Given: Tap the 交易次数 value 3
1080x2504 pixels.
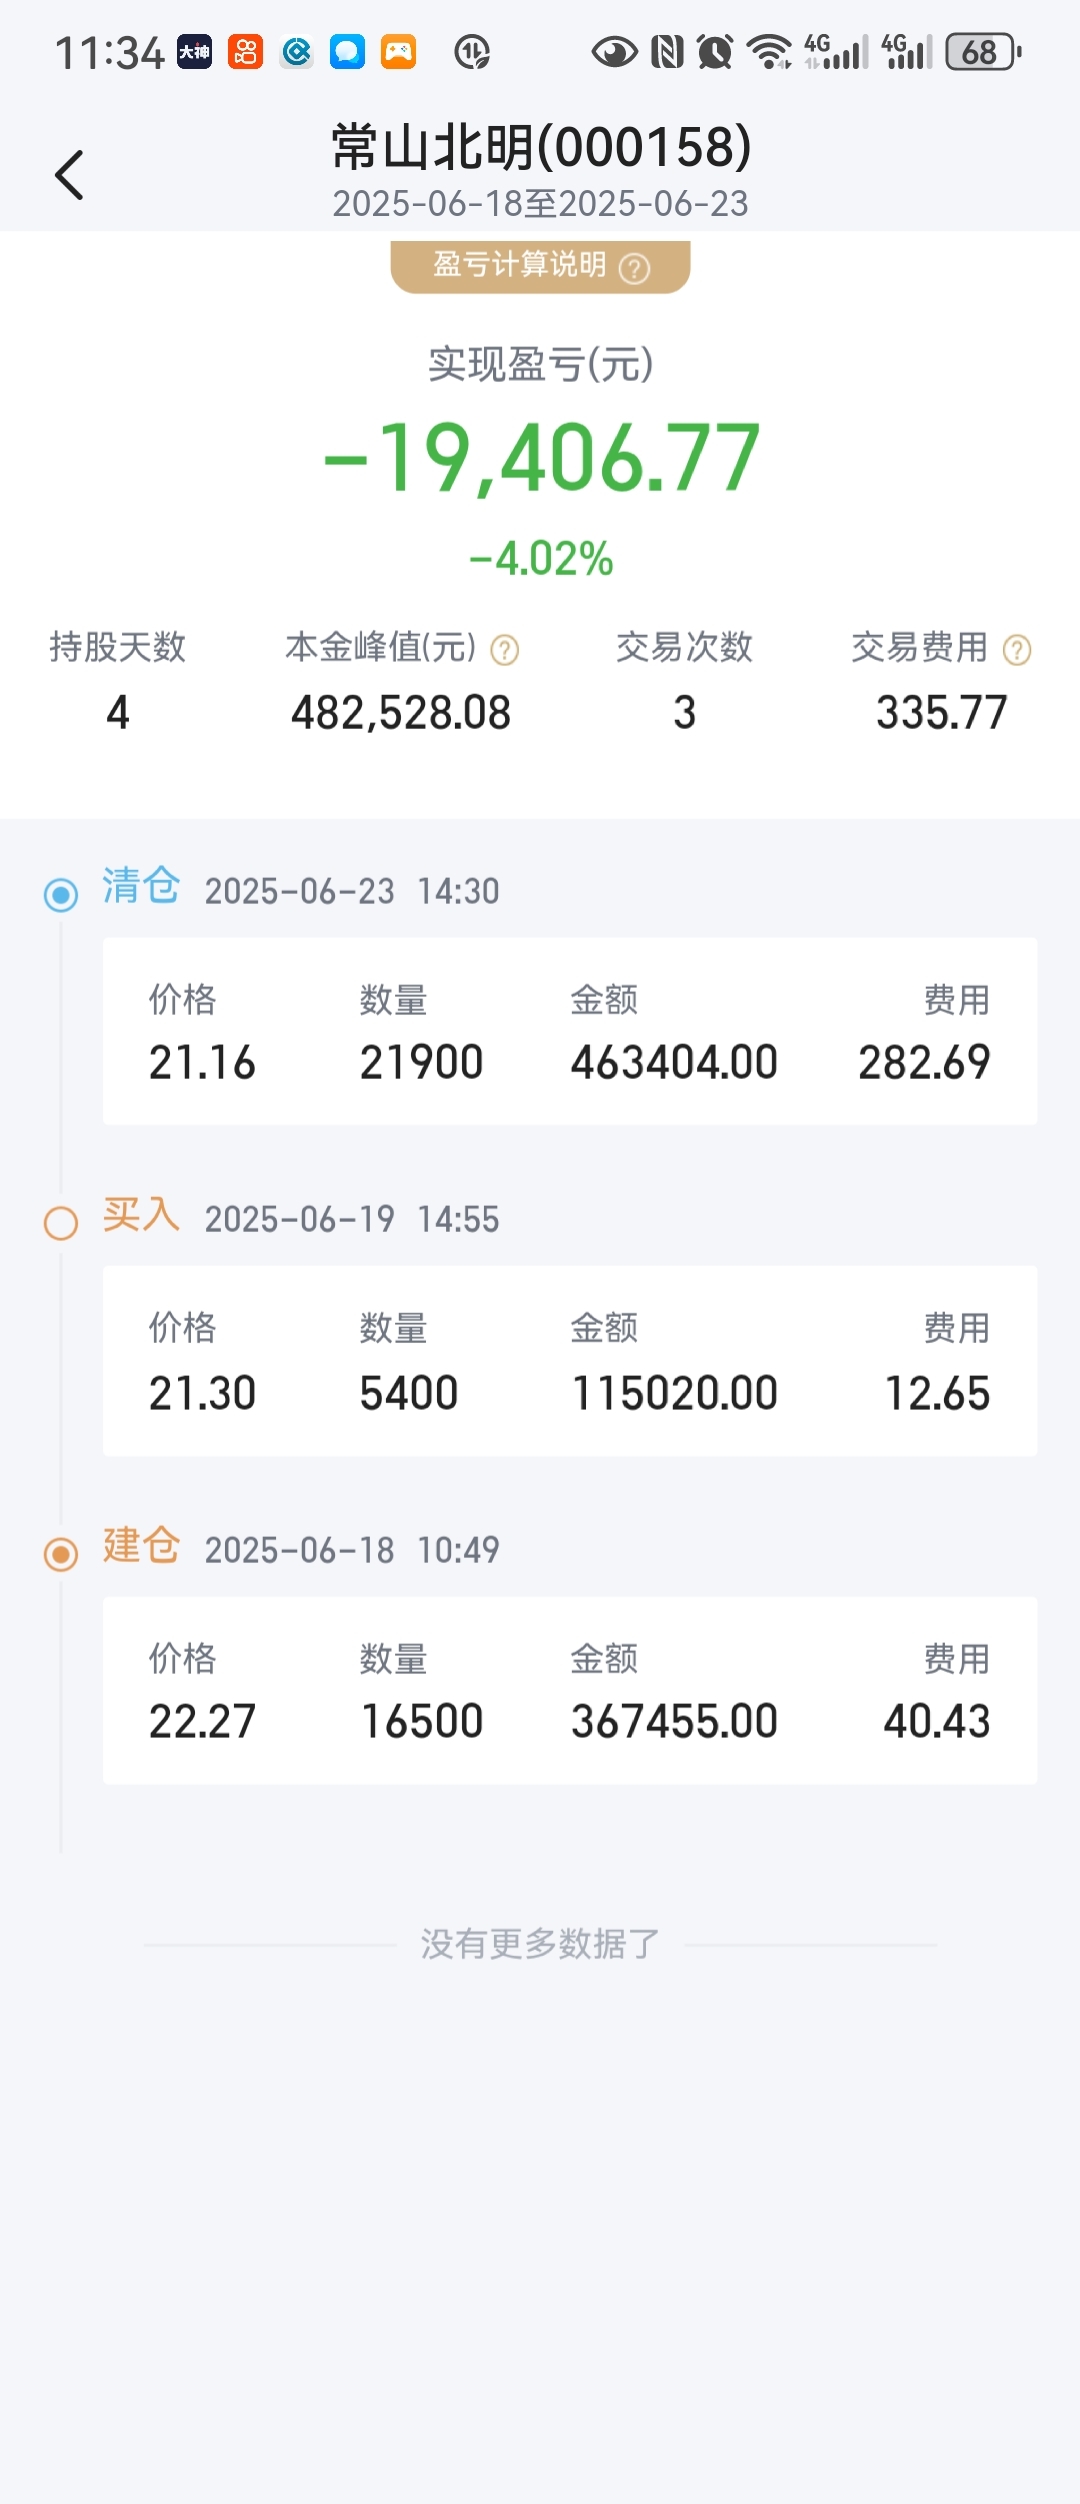Looking at the screenshot, I should pos(684,713).
